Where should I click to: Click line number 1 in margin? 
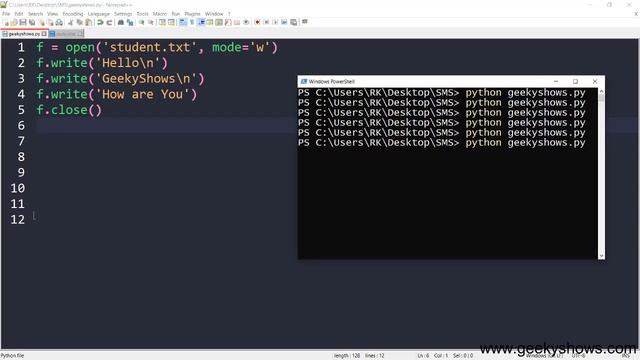click(x=21, y=47)
